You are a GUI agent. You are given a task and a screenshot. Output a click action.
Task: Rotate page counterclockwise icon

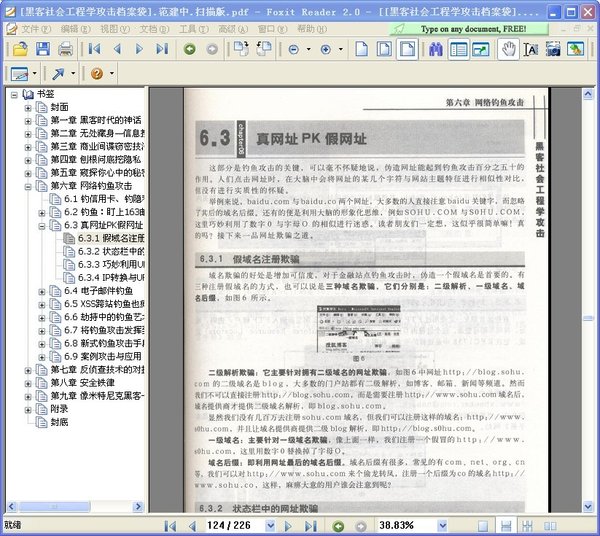click(264, 49)
